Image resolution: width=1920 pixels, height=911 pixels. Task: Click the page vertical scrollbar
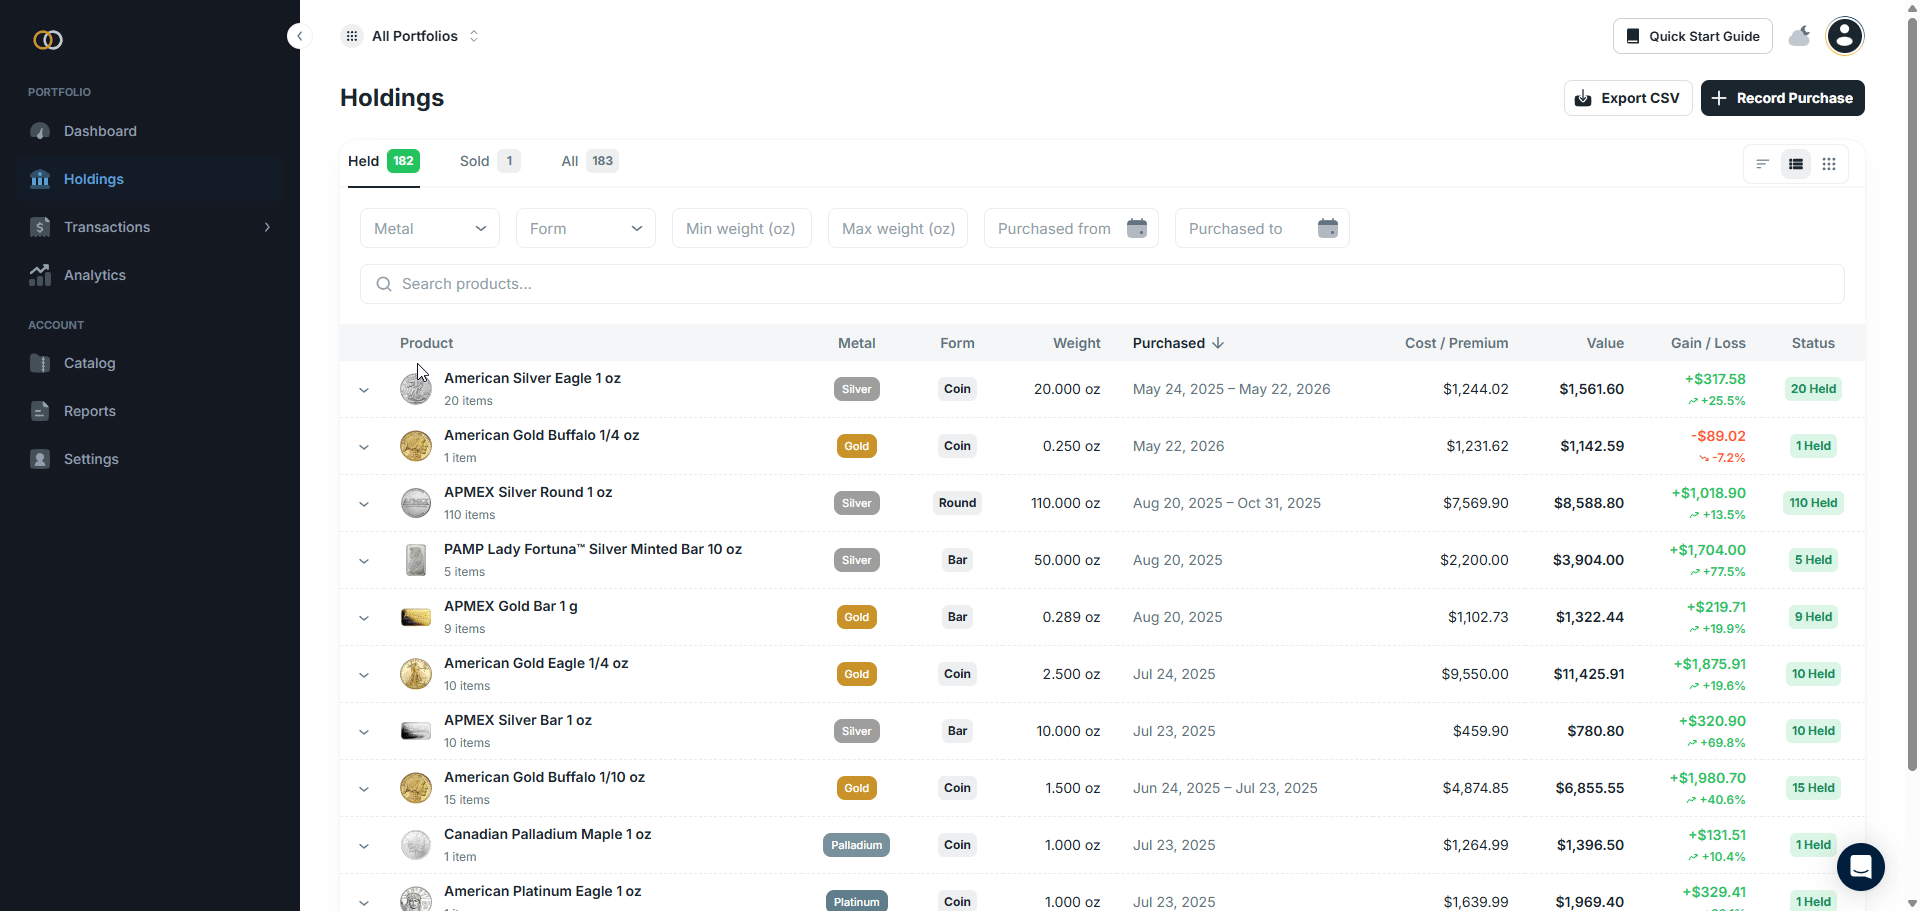pyautogui.click(x=1912, y=393)
